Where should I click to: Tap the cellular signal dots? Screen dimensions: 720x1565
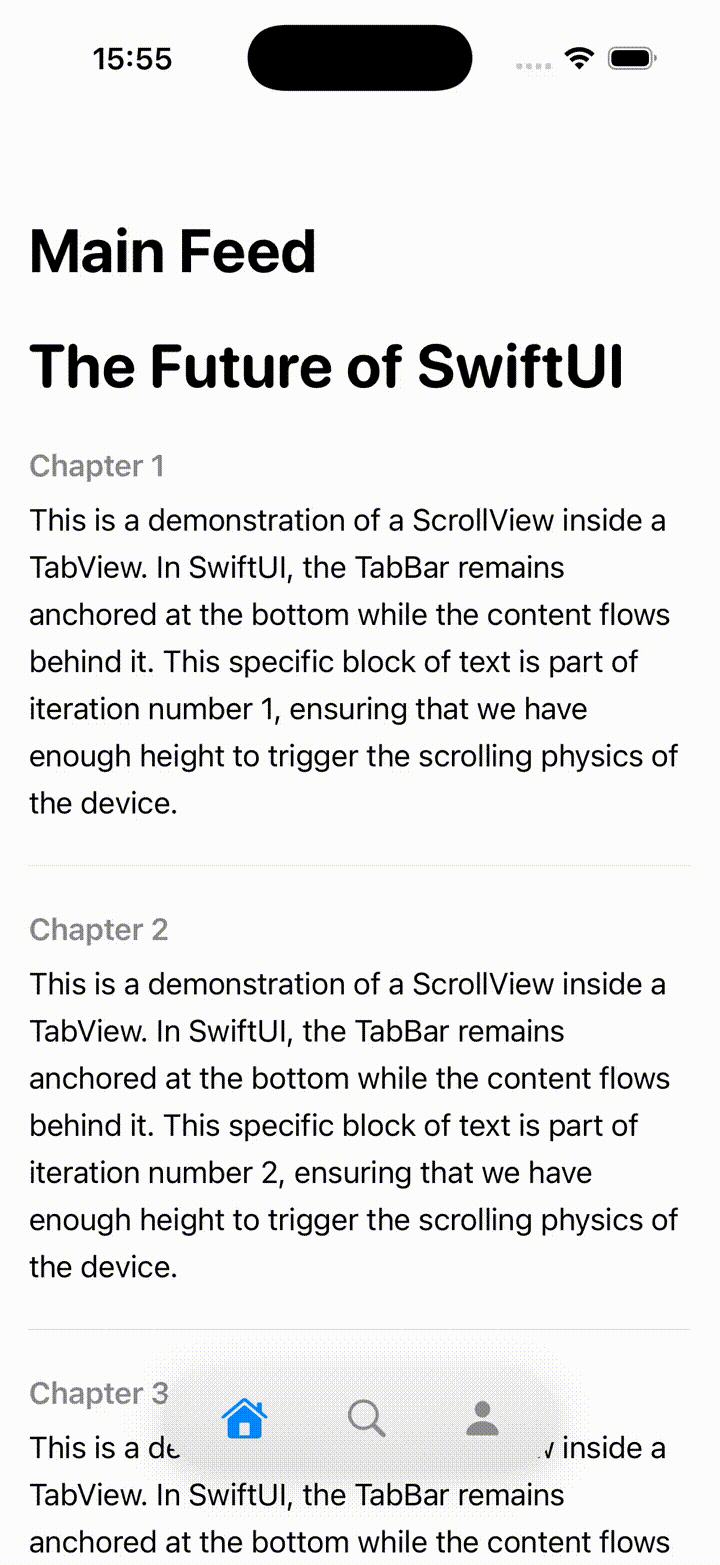[x=533, y=65]
